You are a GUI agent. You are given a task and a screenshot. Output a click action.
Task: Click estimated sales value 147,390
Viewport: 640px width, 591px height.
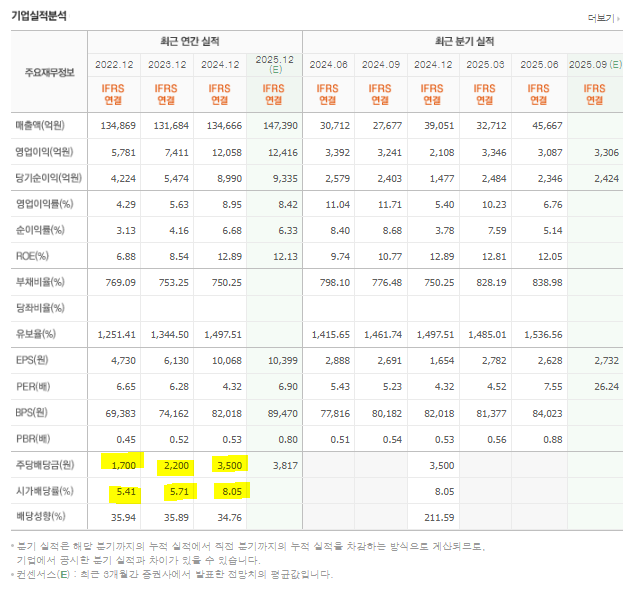tap(280, 126)
